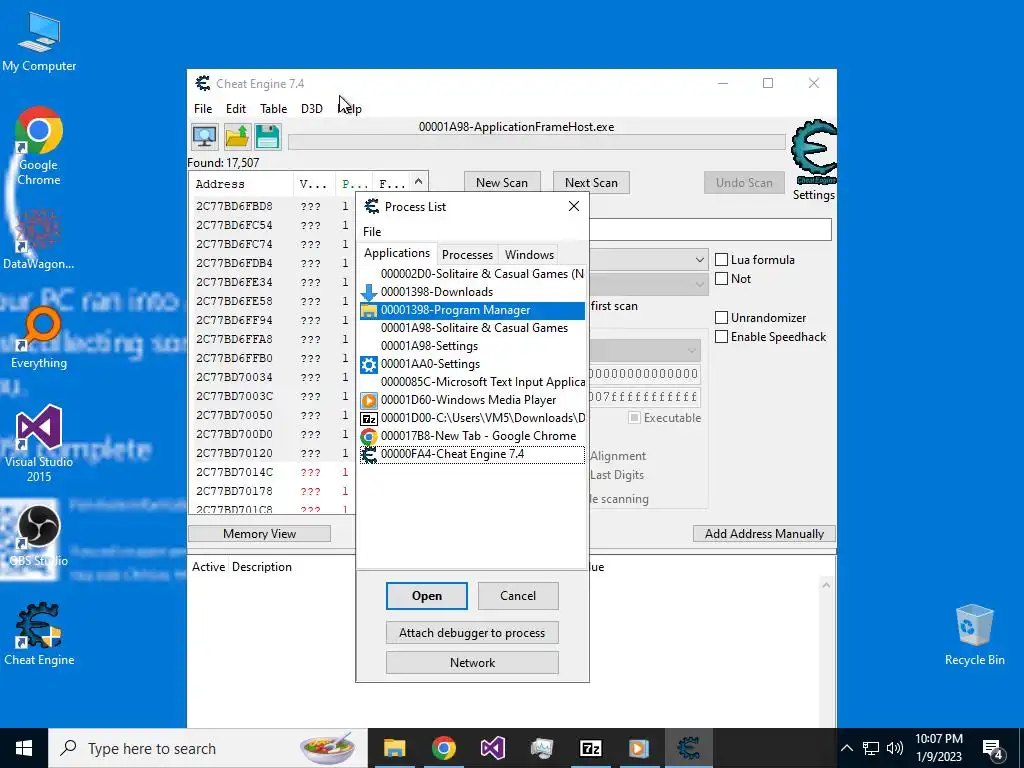Click the Address column header
Image resolution: width=1024 pixels, height=768 pixels.
coord(220,184)
